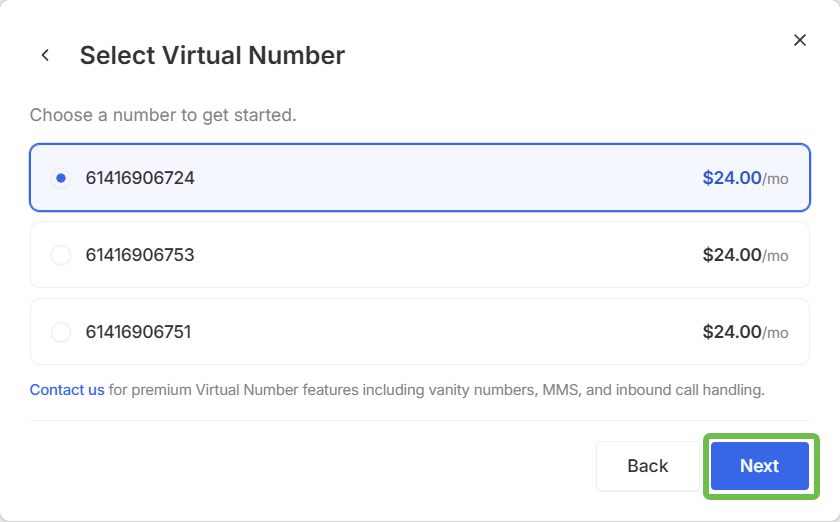Click the Back button
The height and width of the screenshot is (522, 840).
[648, 466]
